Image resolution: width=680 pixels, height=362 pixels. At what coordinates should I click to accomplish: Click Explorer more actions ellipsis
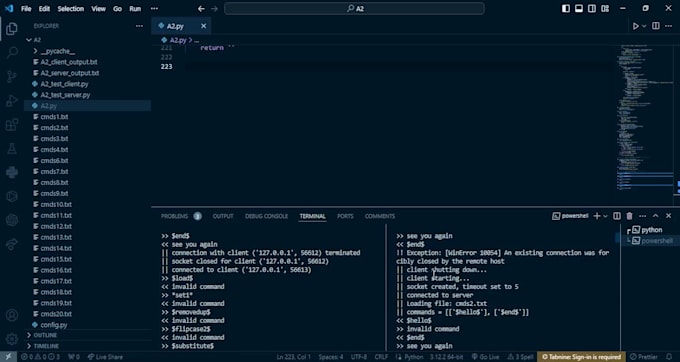coord(139,26)
